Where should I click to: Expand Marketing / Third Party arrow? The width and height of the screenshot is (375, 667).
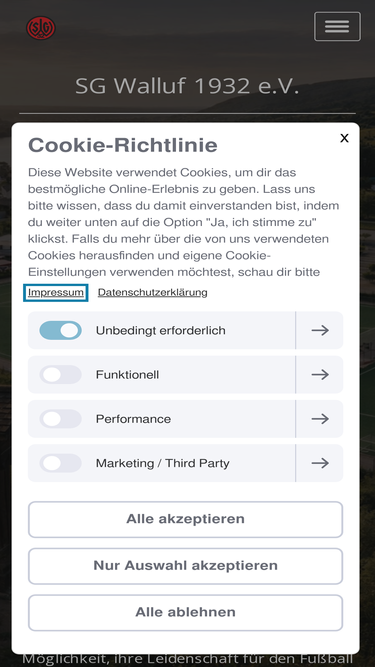click(320, 463)
